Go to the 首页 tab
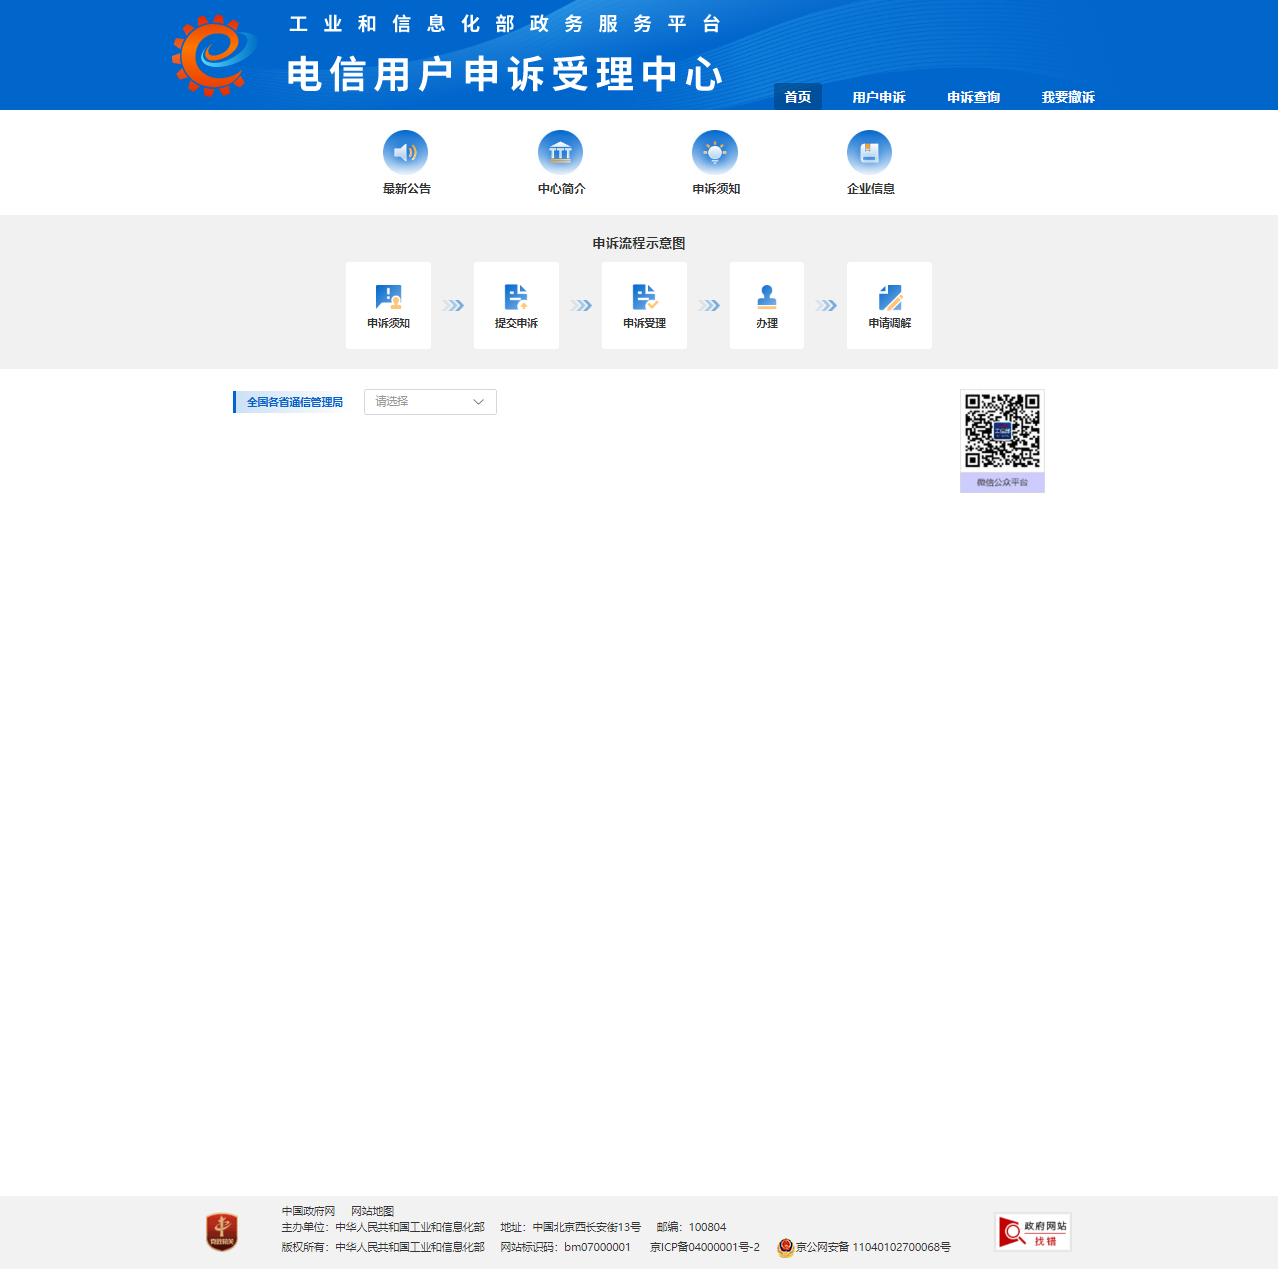 [797, 97]
